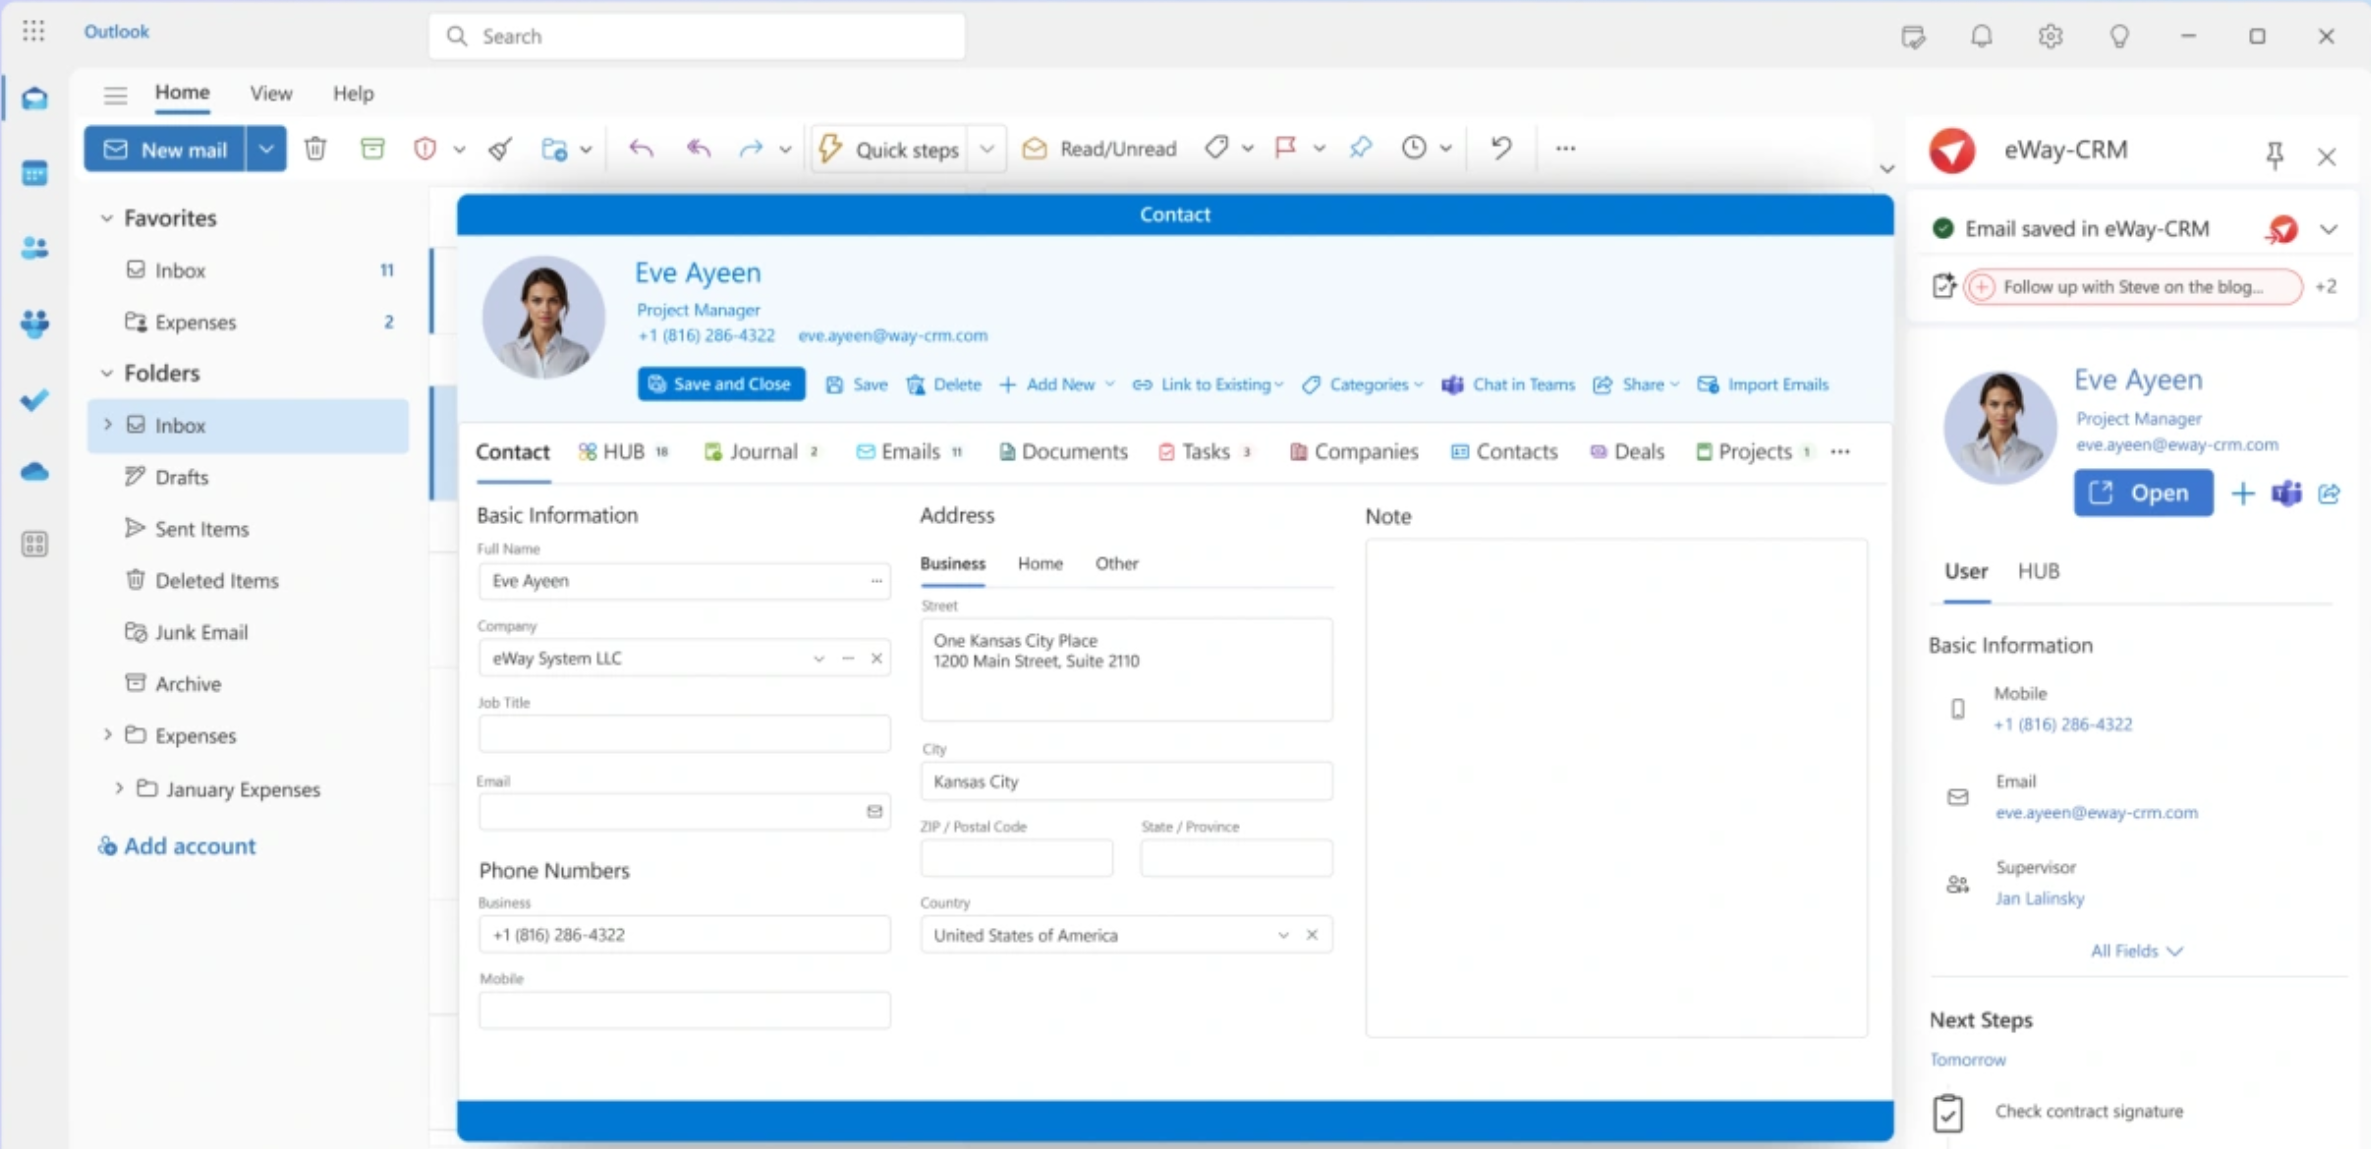Open the Tasks tab in contact
This screenshot has width=2371, height=1149.
1204,452
